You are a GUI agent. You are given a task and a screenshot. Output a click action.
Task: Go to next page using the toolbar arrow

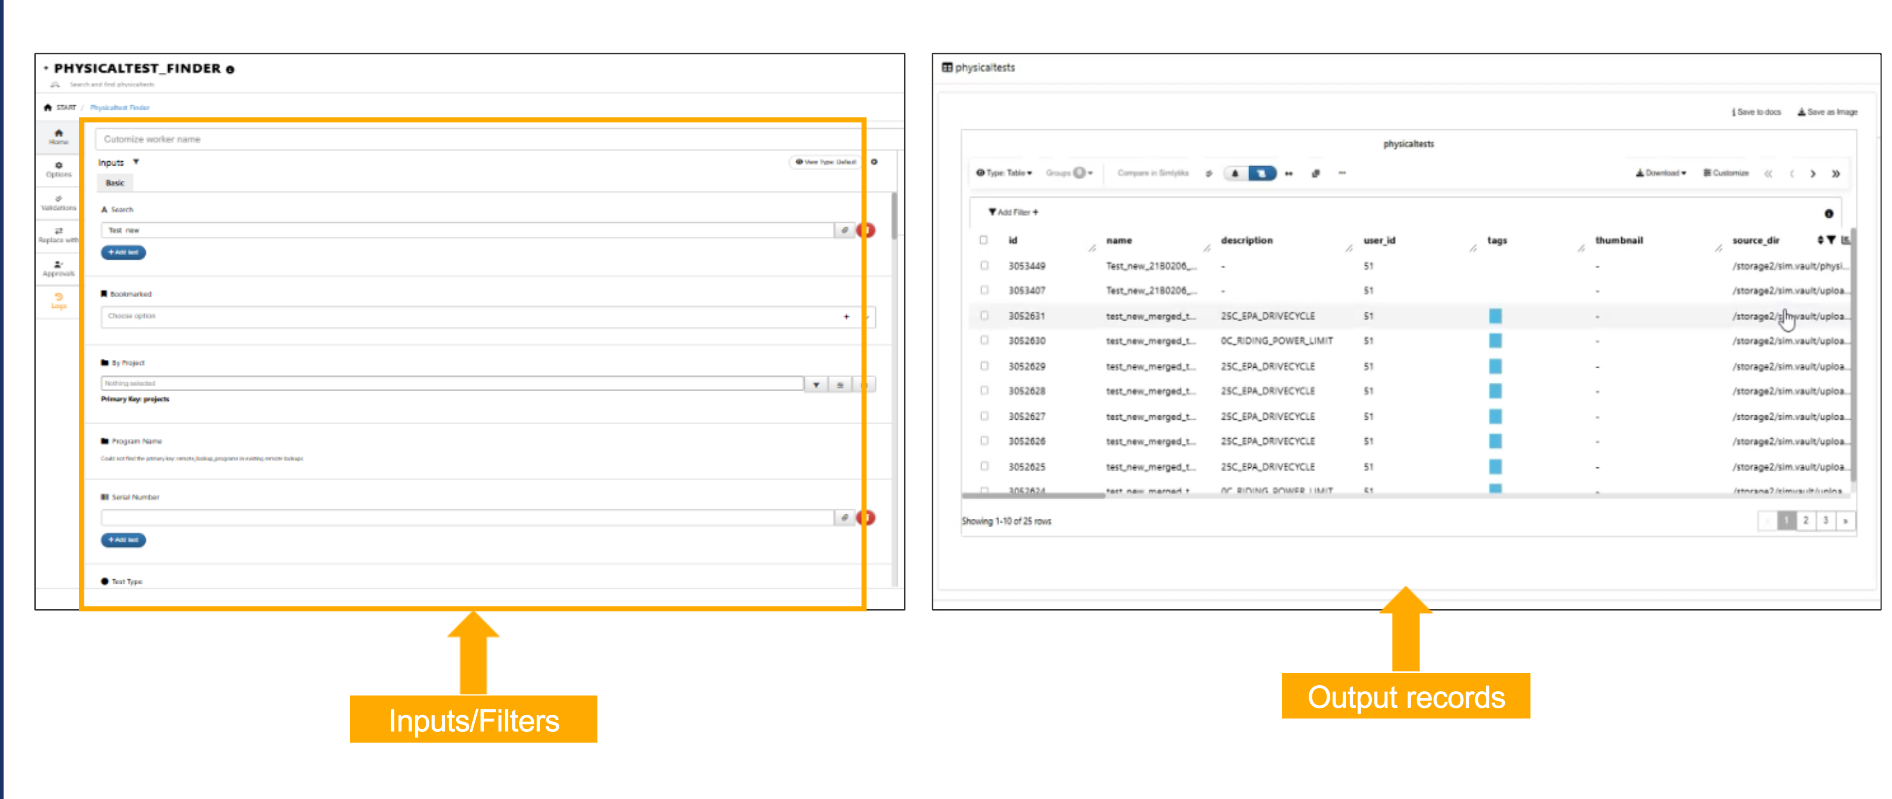tap(1812, 174)
